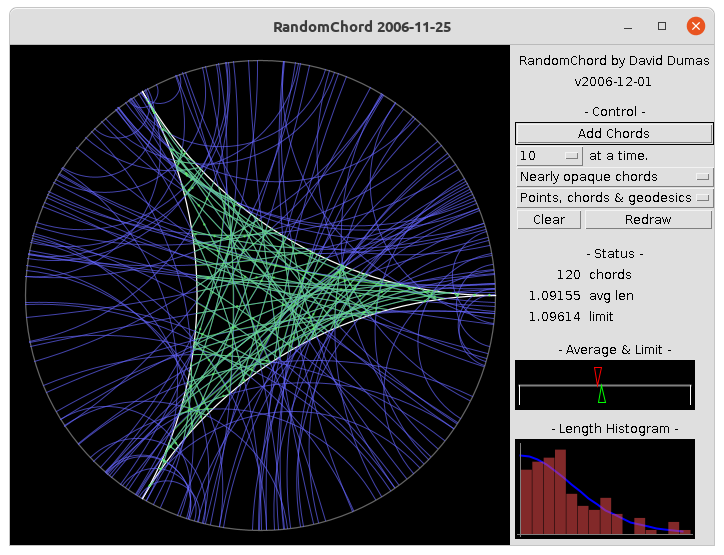Click the '120 chords' status text
724x555 pixels.
coord(594,275)
